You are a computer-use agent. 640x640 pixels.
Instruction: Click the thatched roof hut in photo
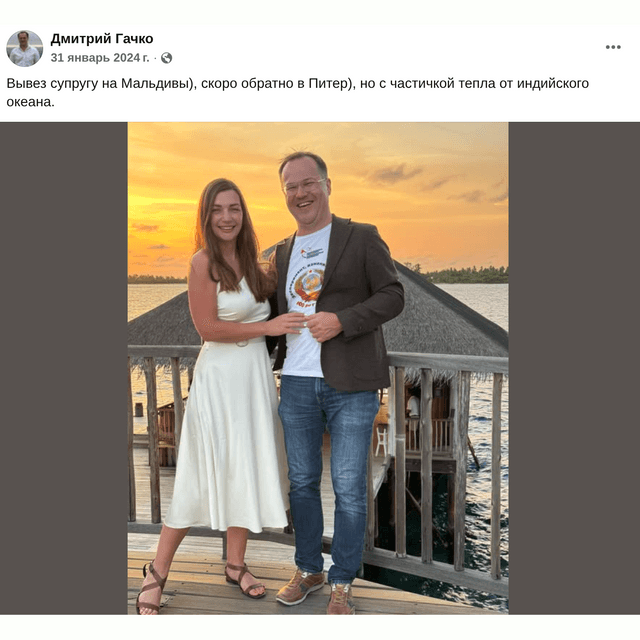[x=450, y=320]
